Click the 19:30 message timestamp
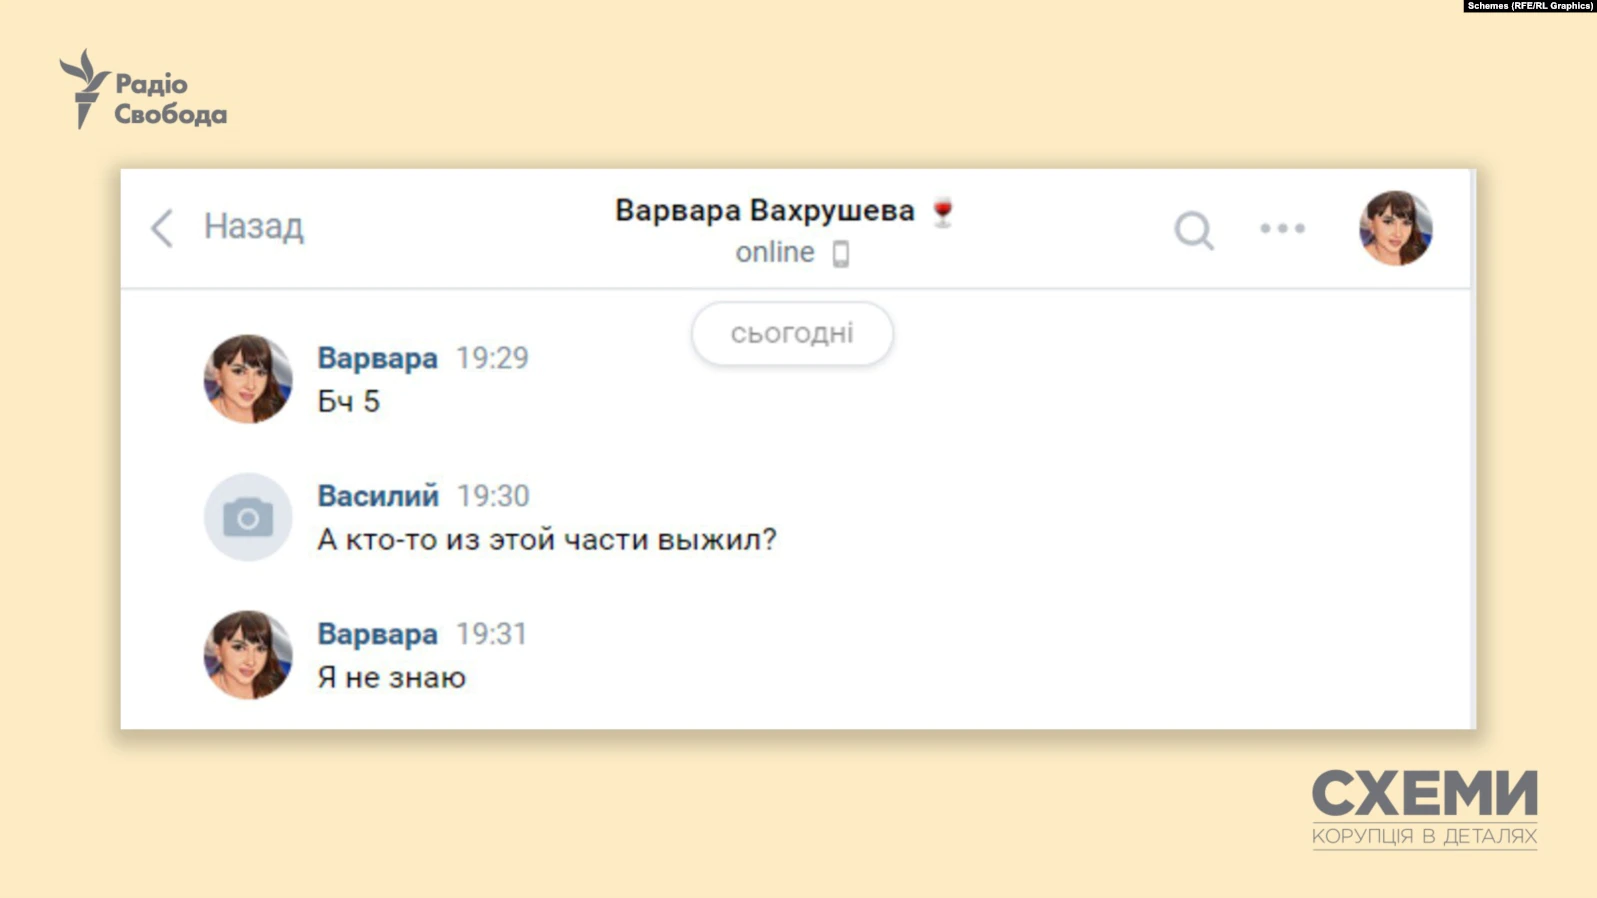The width and height of the screenshot is (1597, 898). tap(493, 496)
